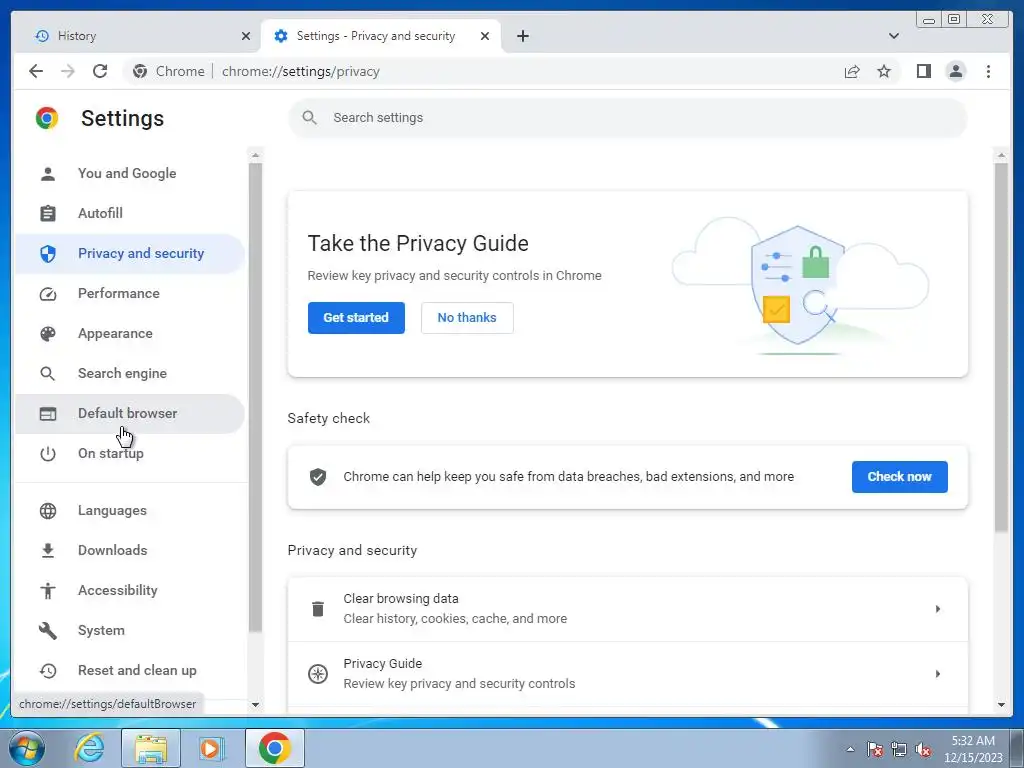Open System settings
Image resolution: width=1024 pixels, height=768 pixels.
tap(130, 630)
